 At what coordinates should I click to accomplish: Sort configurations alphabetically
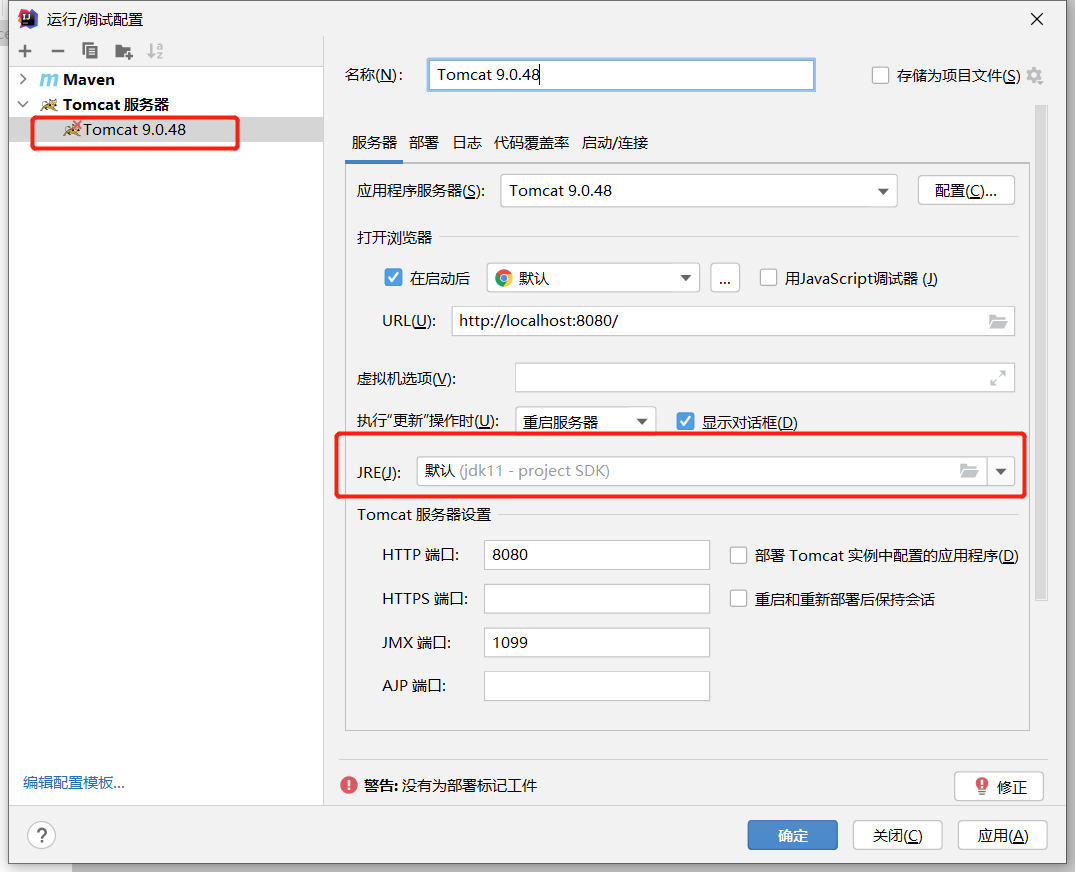155,51
